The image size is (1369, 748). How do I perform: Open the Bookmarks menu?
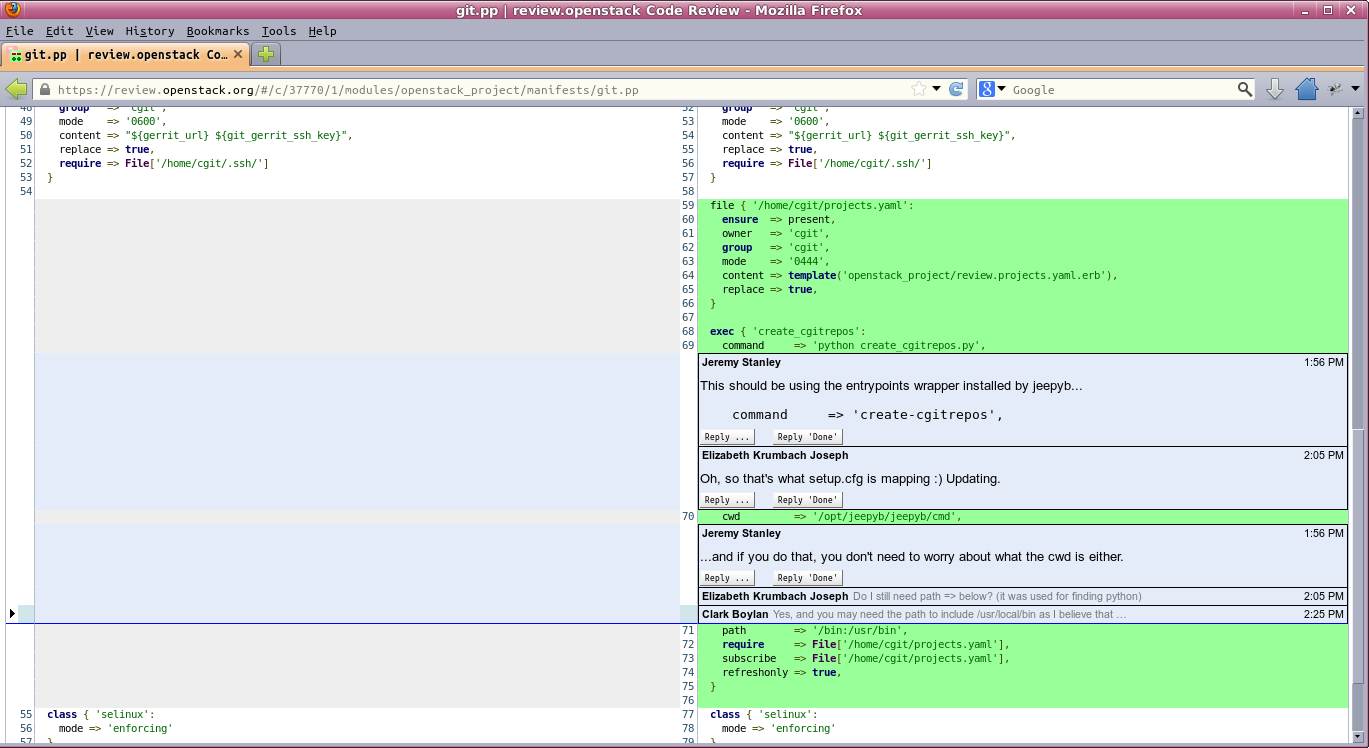click(x=217, y=31)
